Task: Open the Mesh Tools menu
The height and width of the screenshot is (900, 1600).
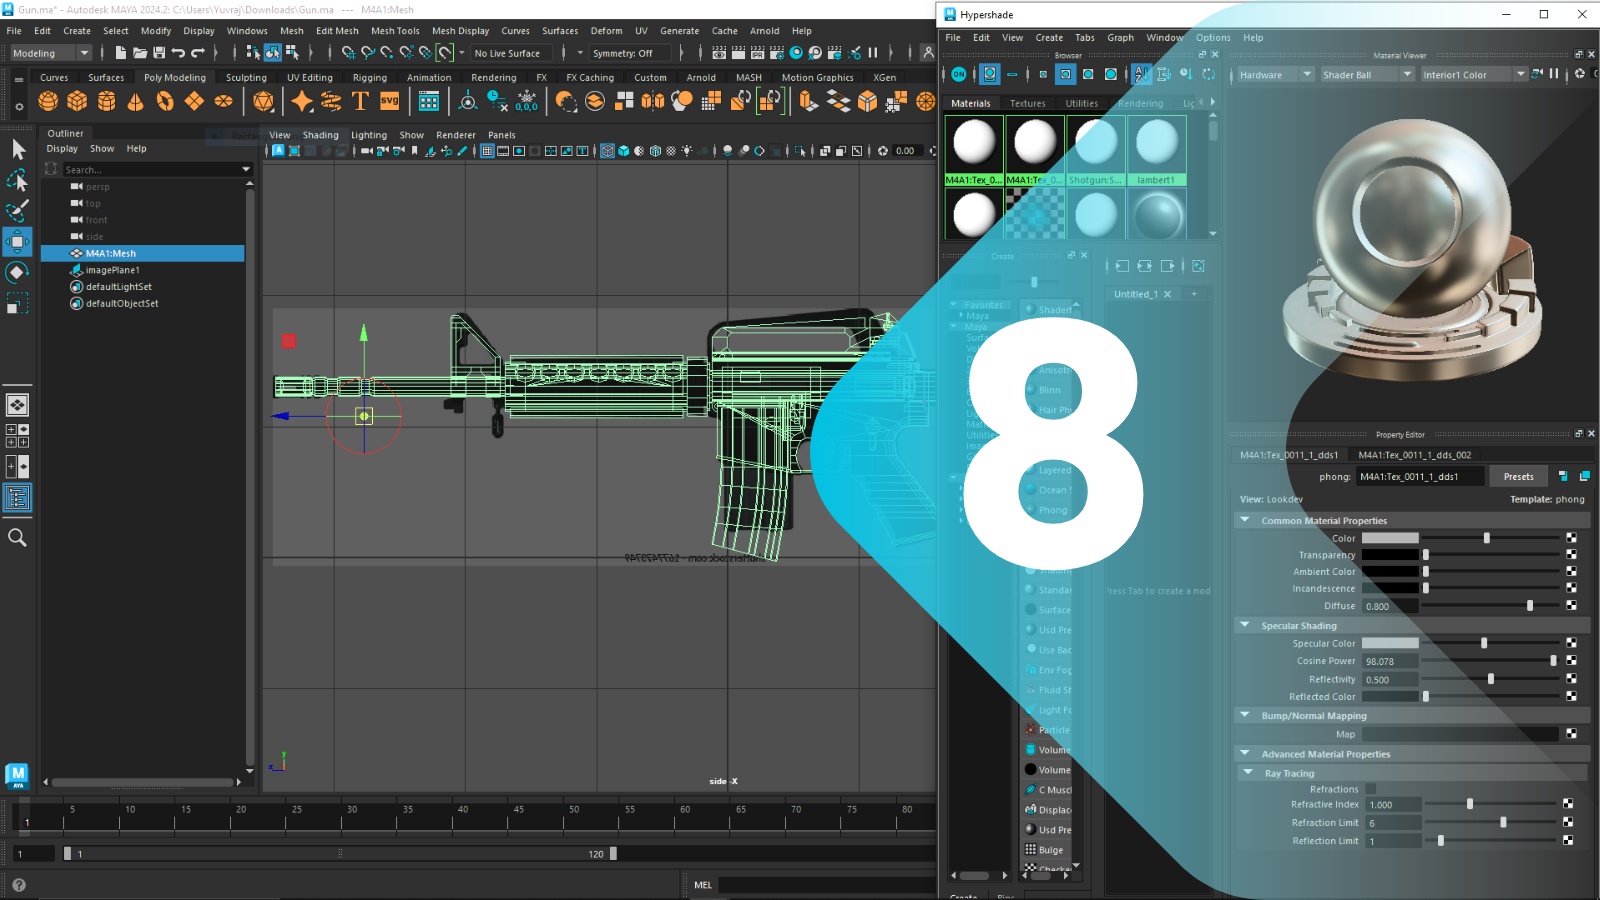Action: 395,31
